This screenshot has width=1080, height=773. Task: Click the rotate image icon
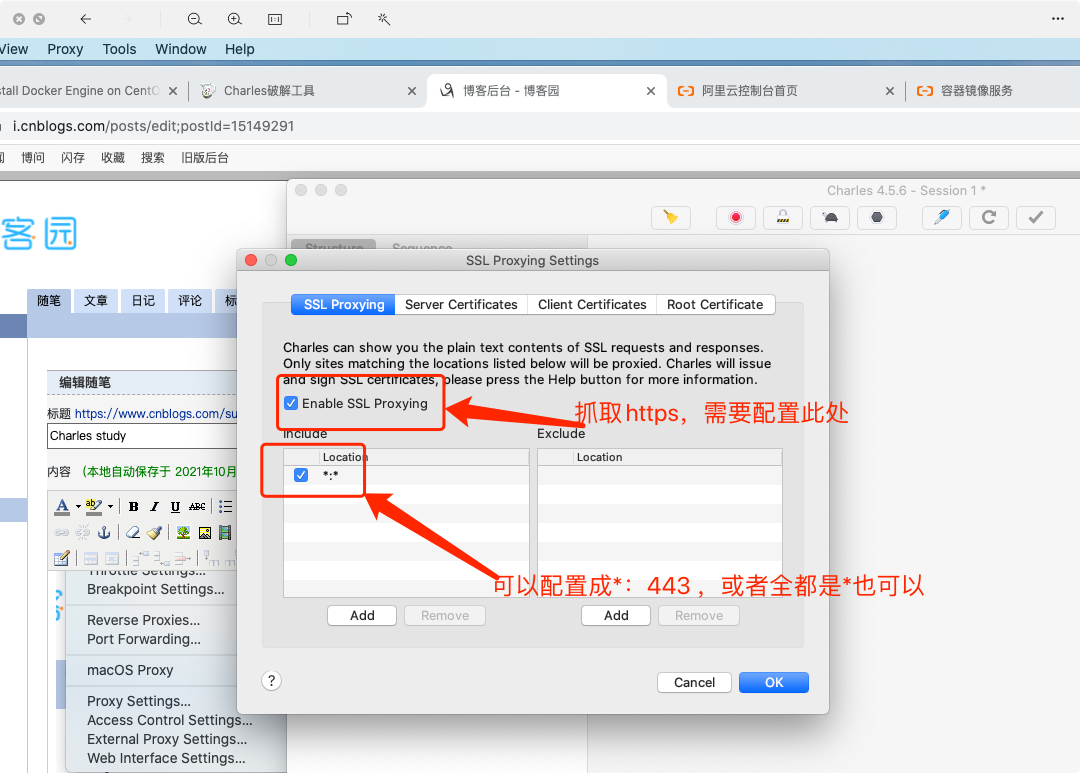pos(344,19)
